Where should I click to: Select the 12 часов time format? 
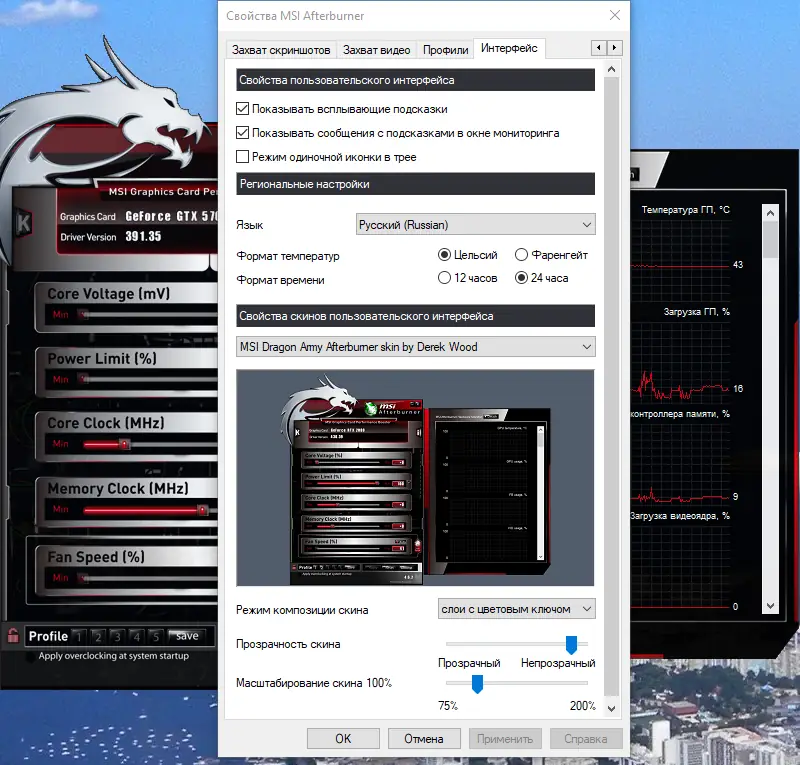click(x=444, y=278)
